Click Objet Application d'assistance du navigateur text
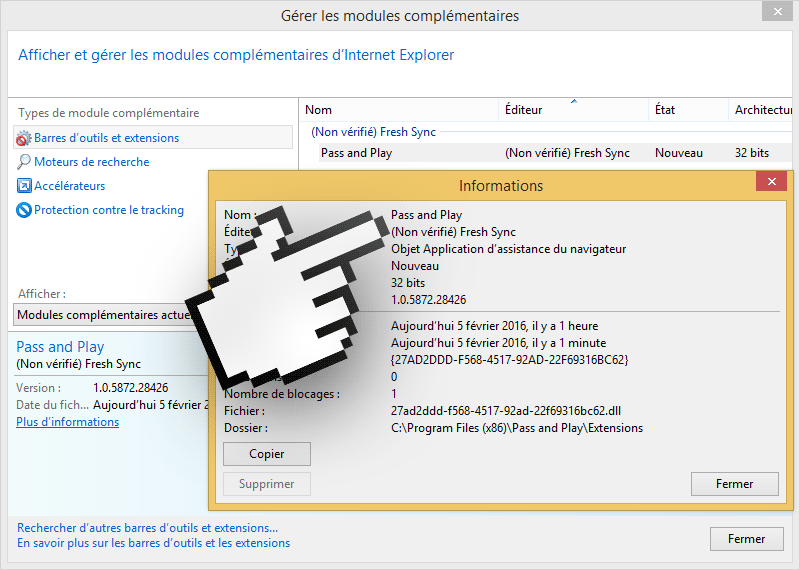The width and height of the screenshot is (800, 570). click(x=508, y=249)
